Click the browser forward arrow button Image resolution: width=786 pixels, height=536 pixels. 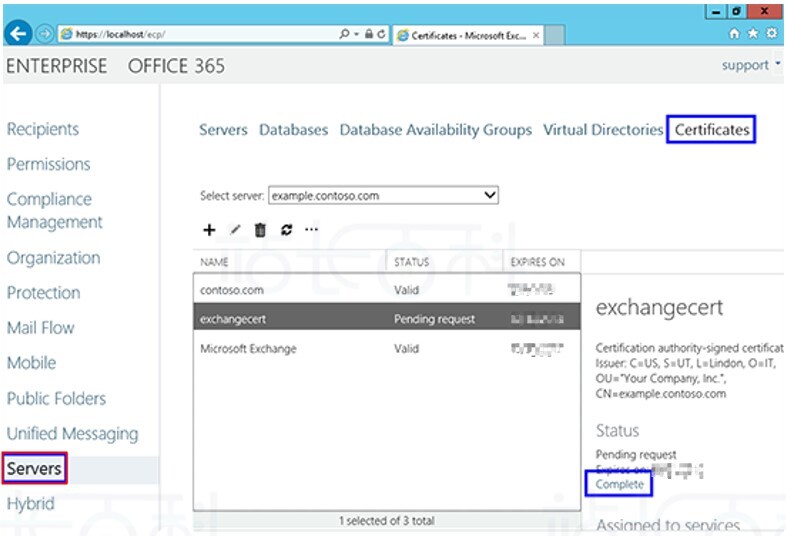pyautogui.click(x=45, y=34)
